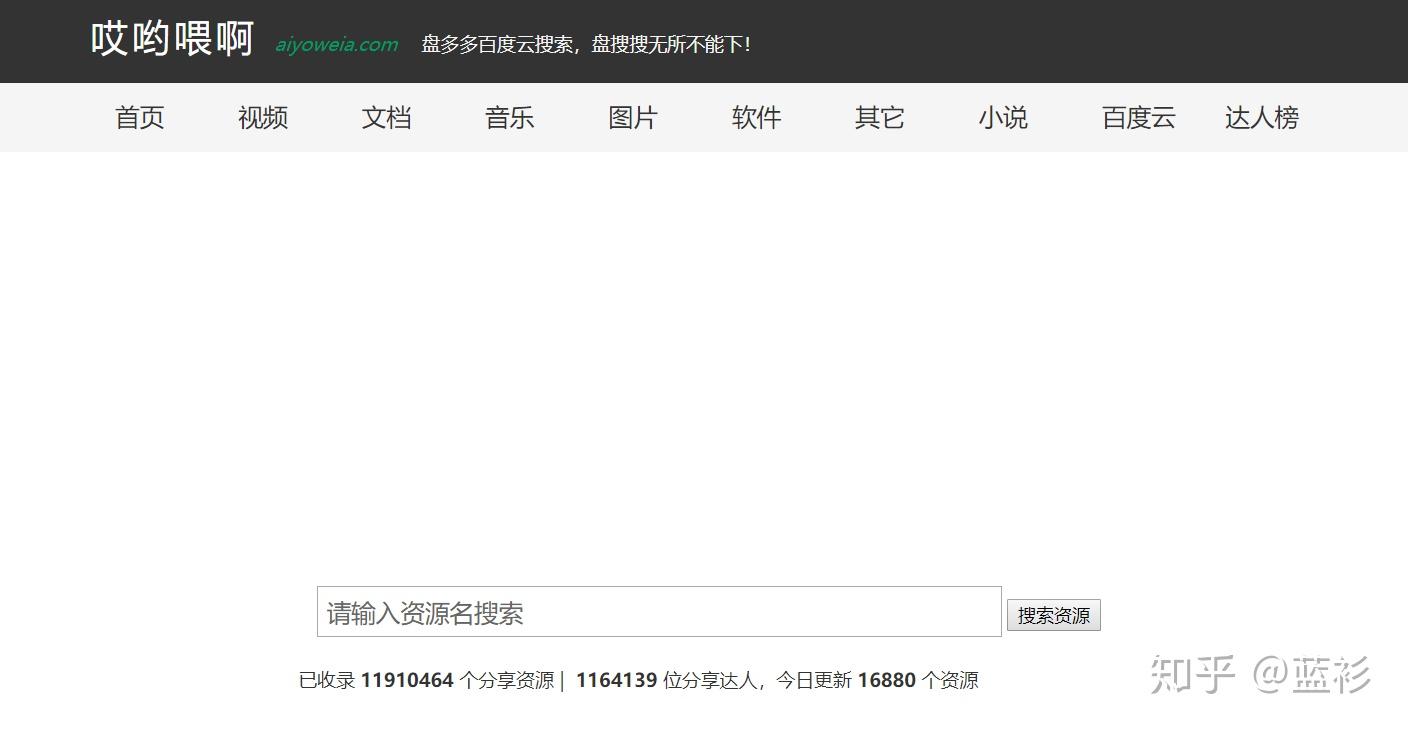
Task: Open the 图片 pictures category
Action: pos(633,118)
